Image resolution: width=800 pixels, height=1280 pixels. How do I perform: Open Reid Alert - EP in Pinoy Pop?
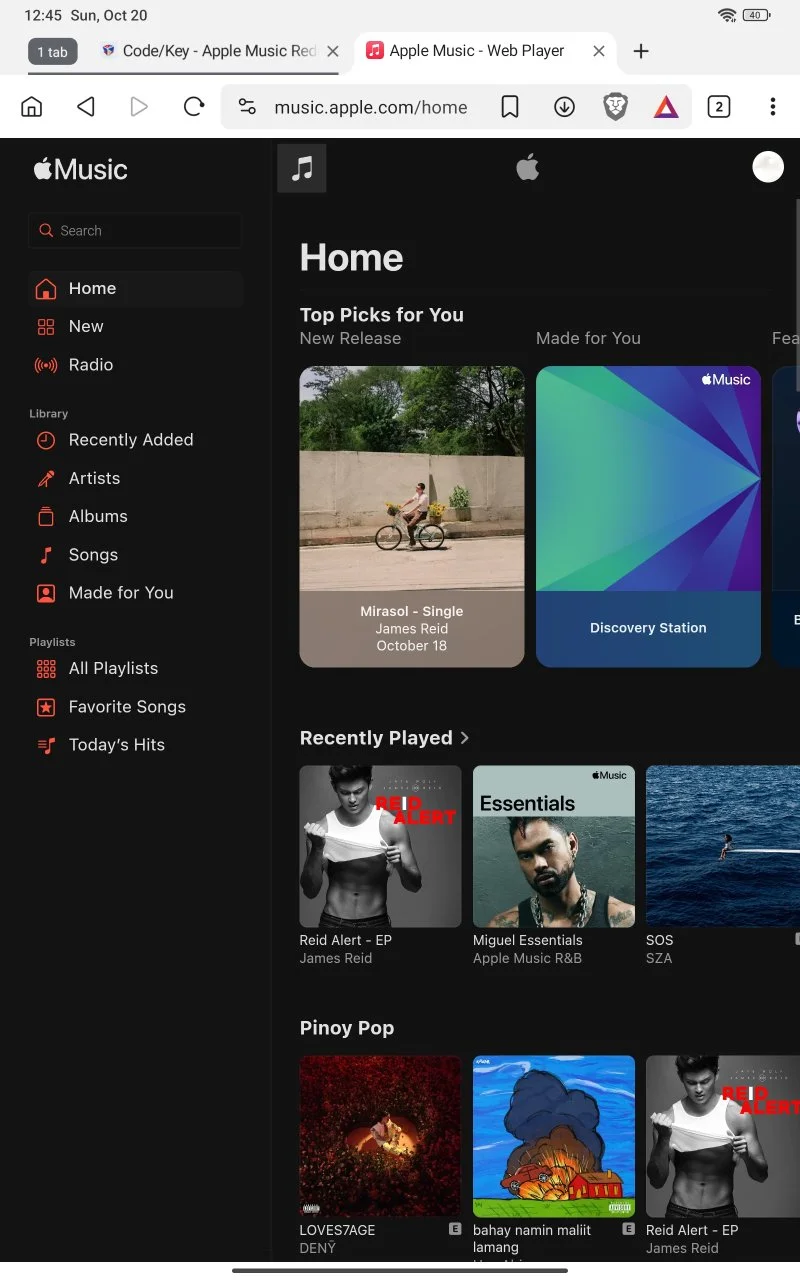point(723,1137)
